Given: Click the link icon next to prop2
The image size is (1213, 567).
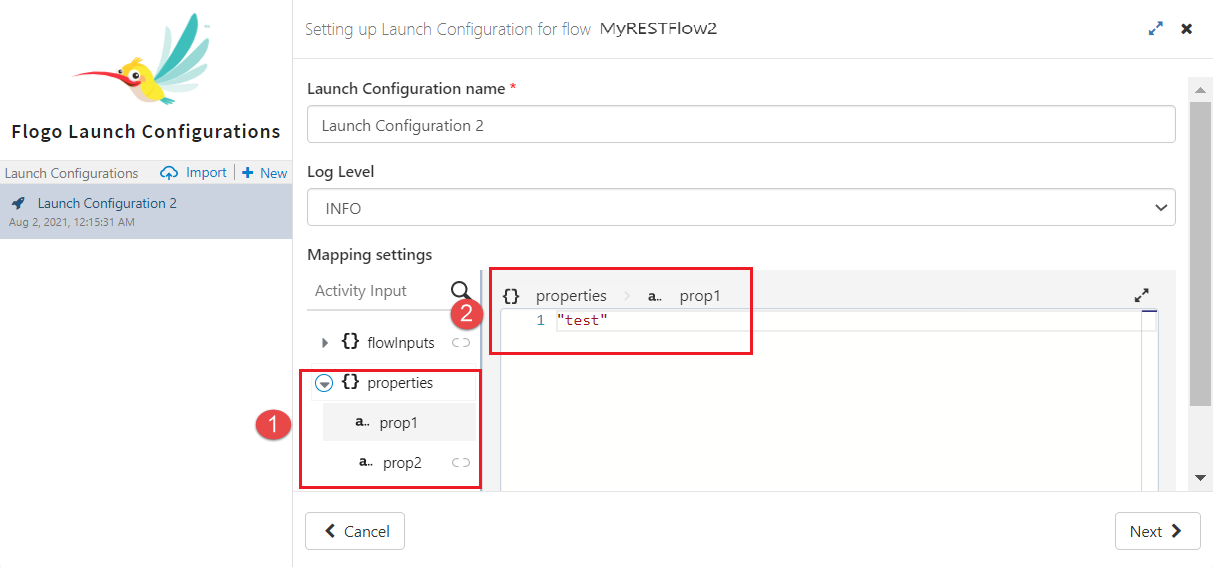Looking at the screenshot, I should tap(460, 463).
